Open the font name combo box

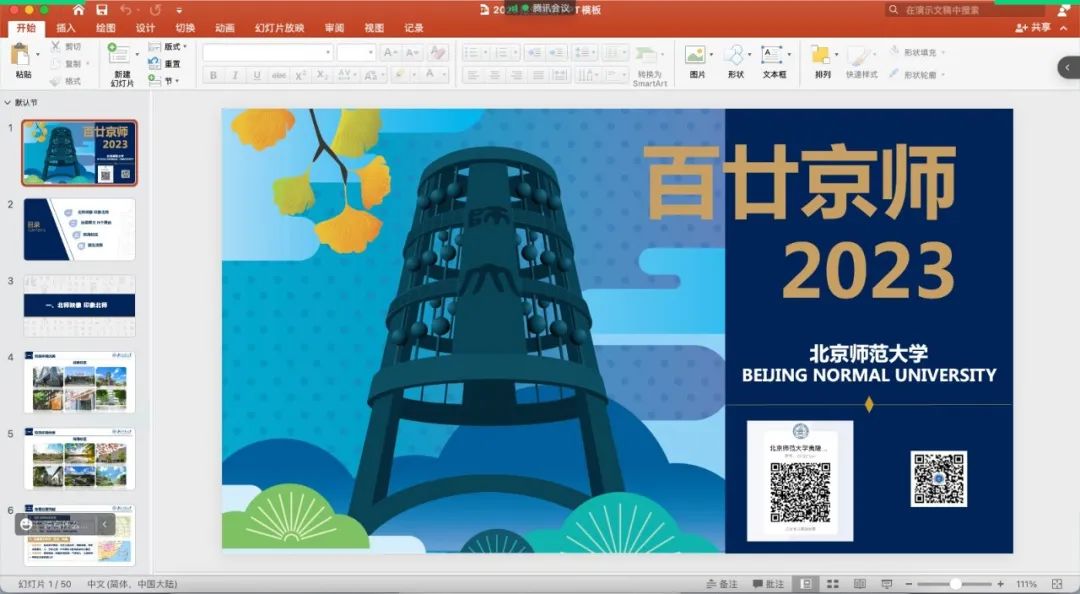[x=267, y=52]
